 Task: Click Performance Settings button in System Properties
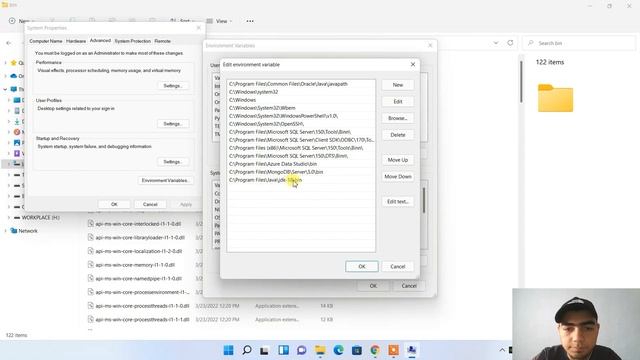172,86
